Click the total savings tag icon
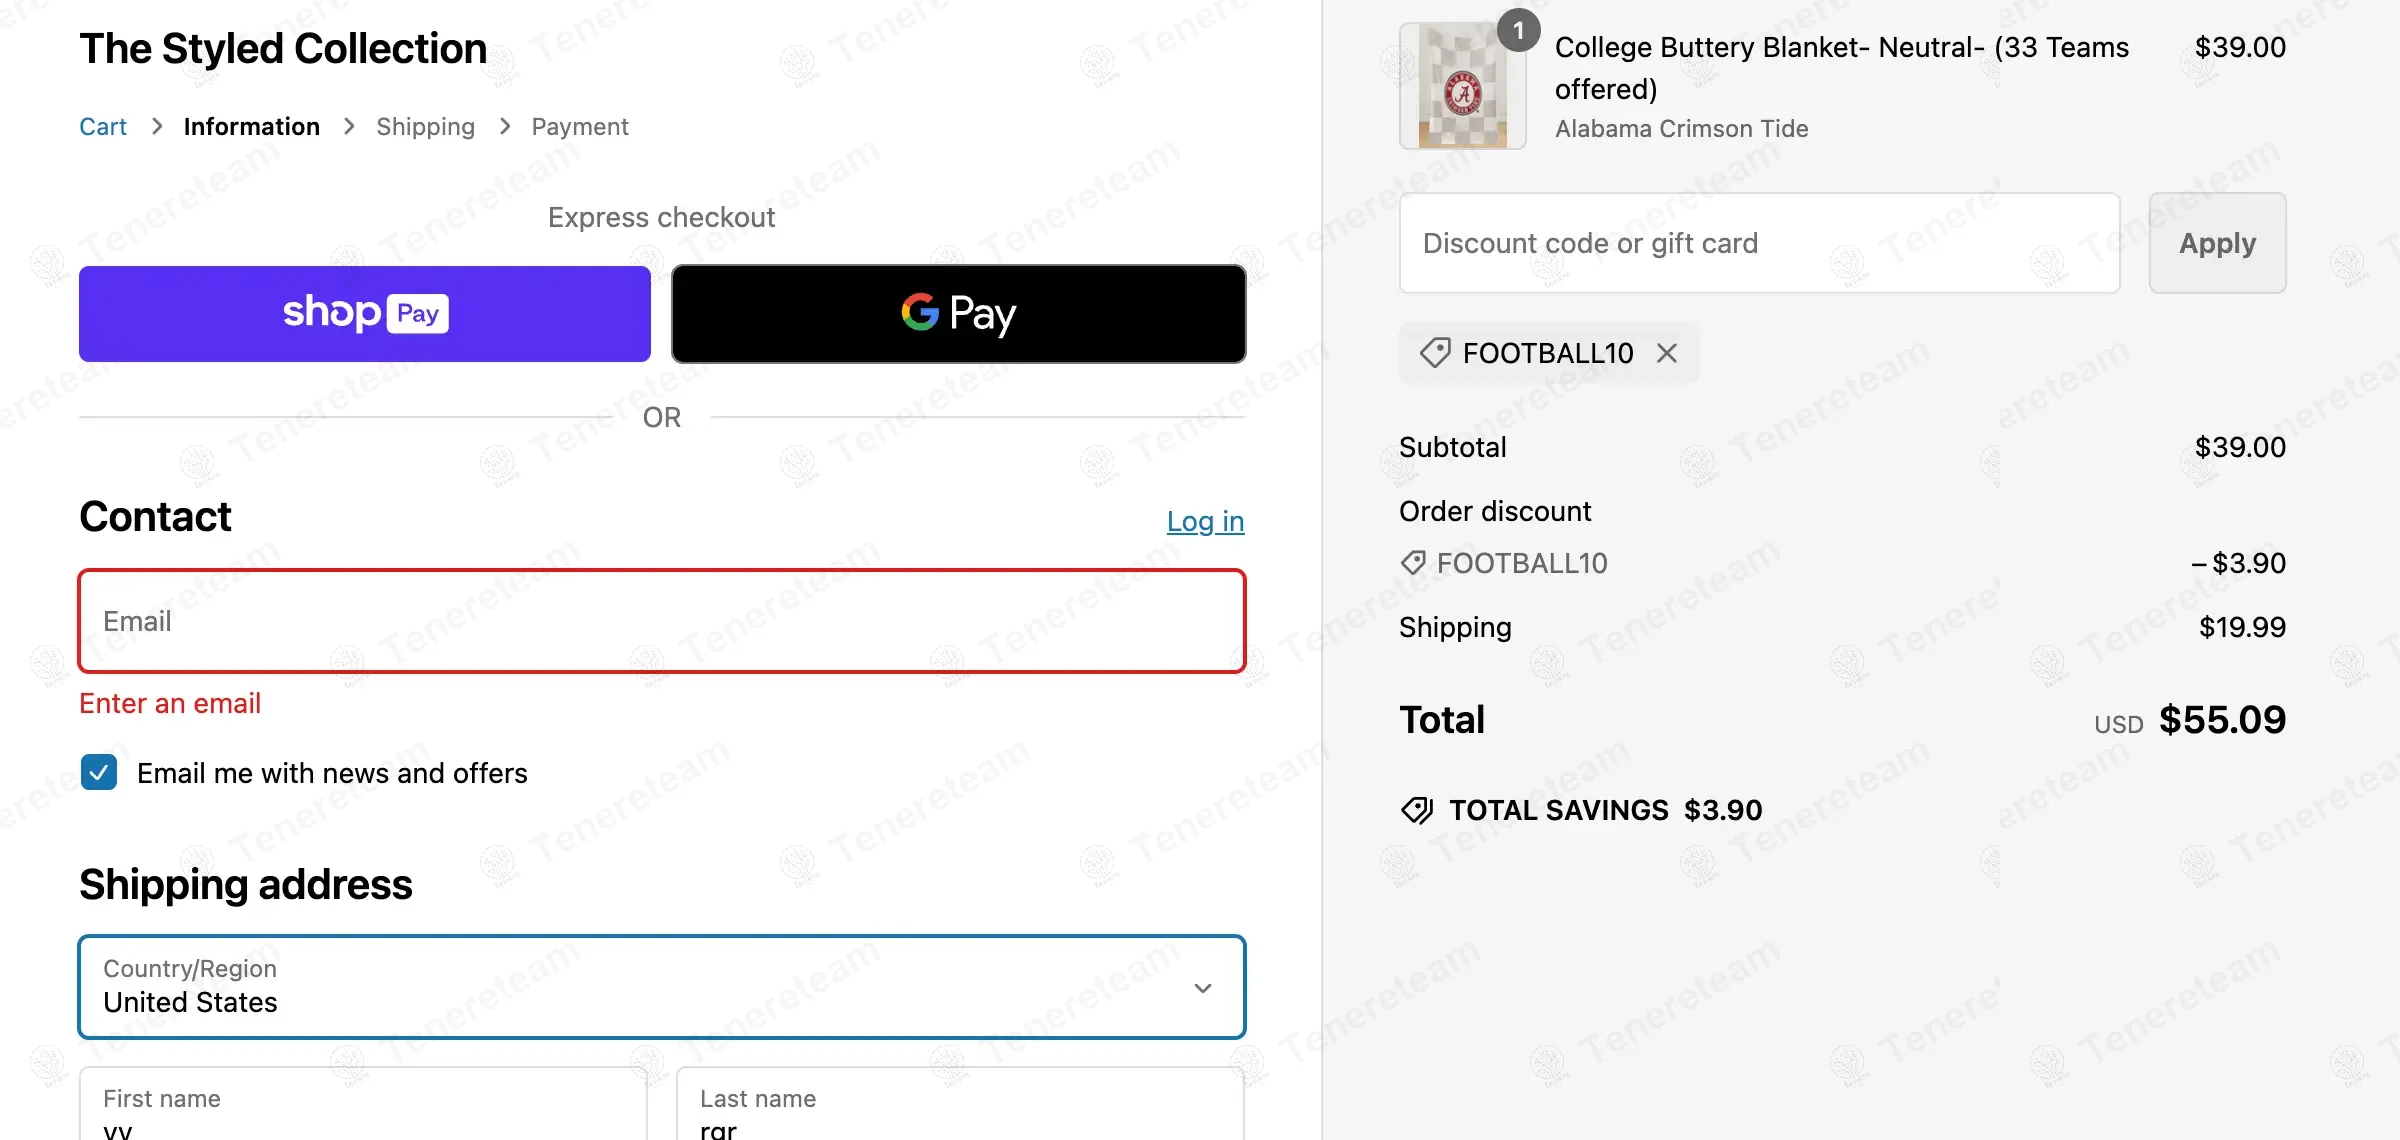The image size is (2400, 1140). click(1417, 810)
